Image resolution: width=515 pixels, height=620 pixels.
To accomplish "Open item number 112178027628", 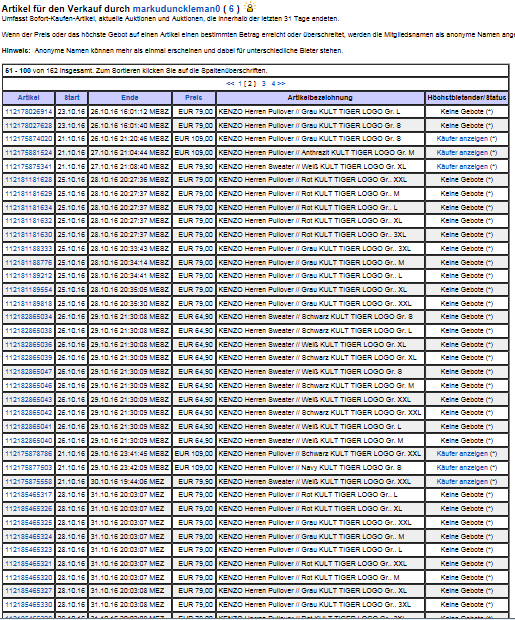I will click(28, 126).
